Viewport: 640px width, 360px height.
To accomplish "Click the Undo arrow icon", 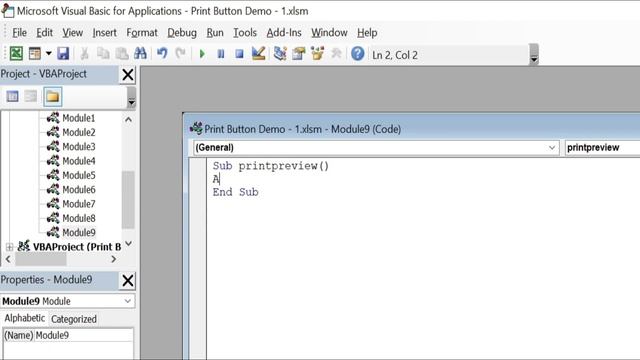I will 162,53.
